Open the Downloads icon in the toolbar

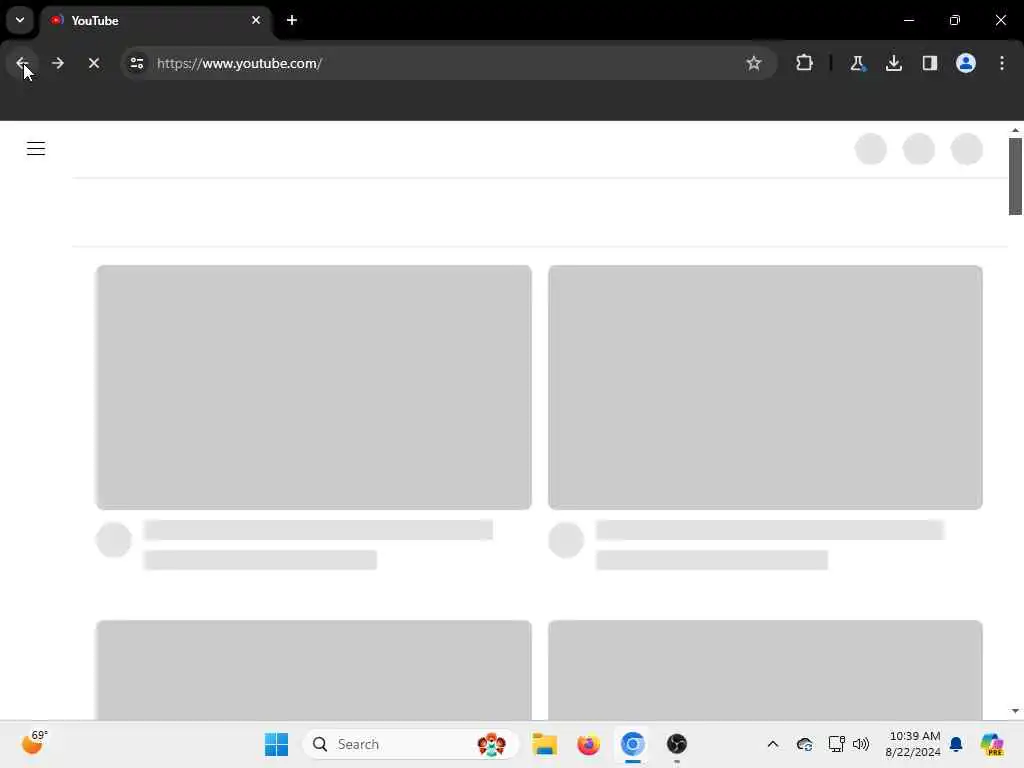click(x=893, y=63)
